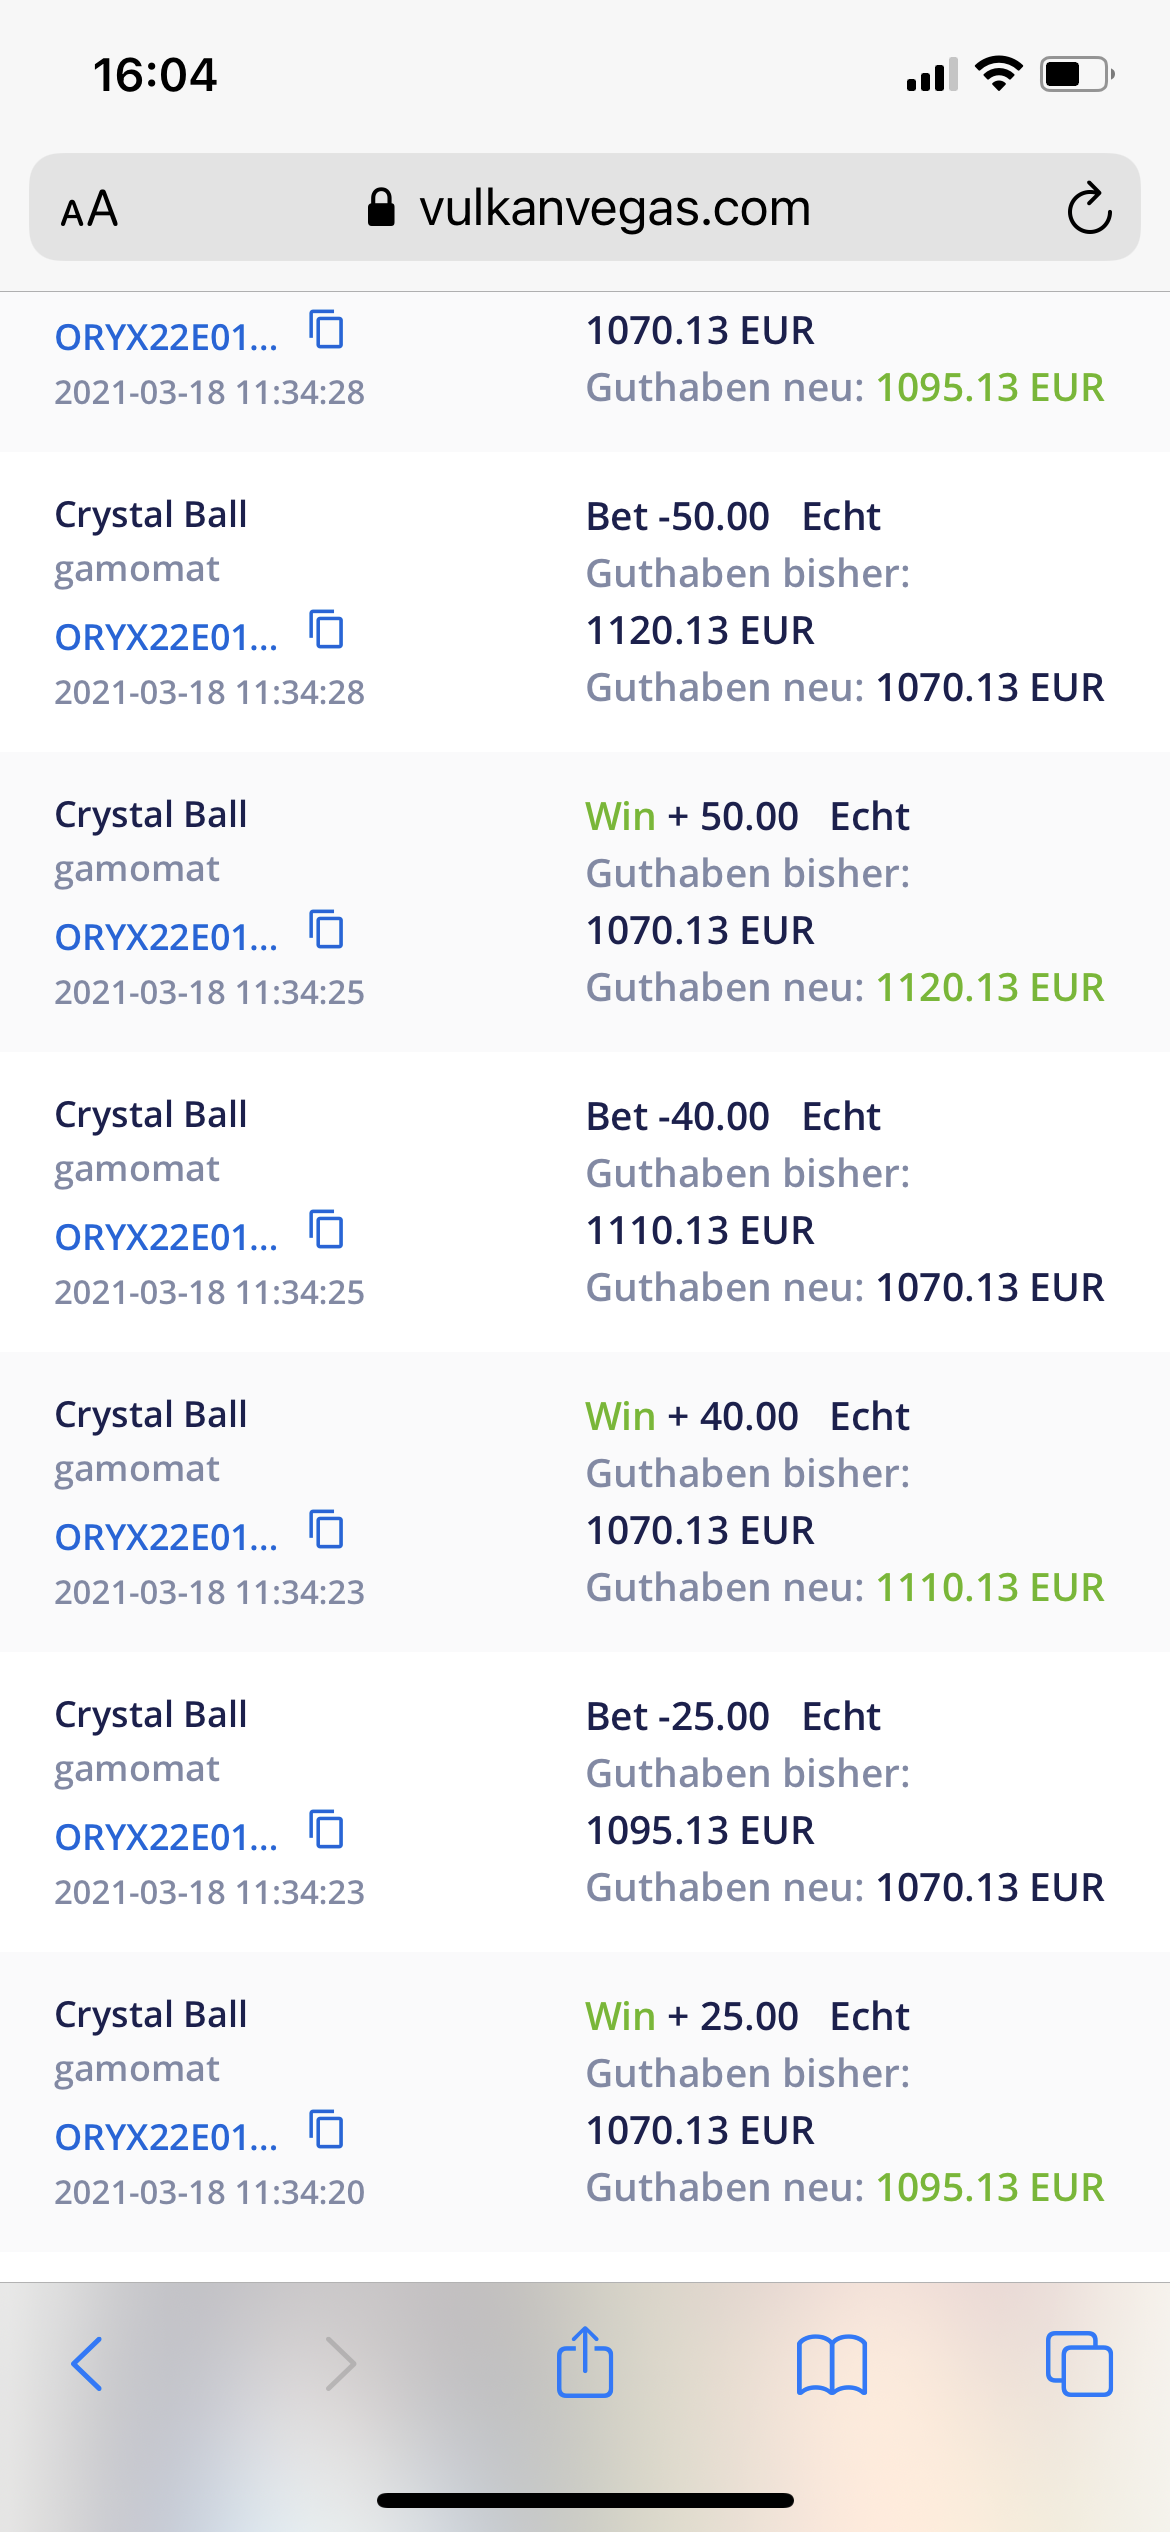Open ORYX22E01 link for Bet -50.00
This screenshot has width=1170, height=2532.
[166, 637]
